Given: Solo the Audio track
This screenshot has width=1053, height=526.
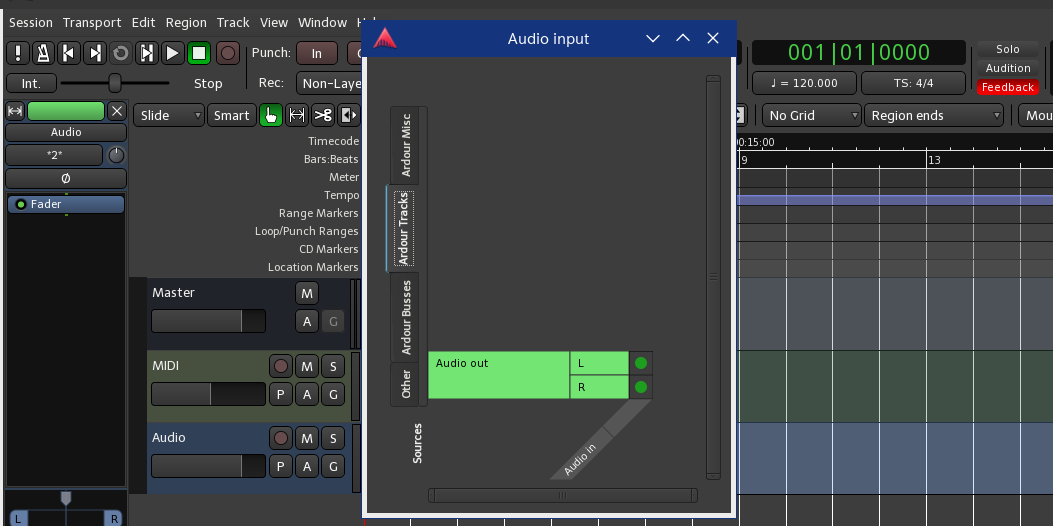Looking at the screenshot, I should 332,438.
